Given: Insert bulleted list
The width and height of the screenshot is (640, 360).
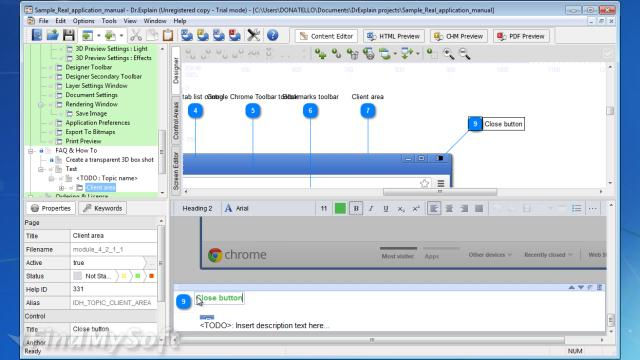Looking at the screenshot, I should click(576, 209).
